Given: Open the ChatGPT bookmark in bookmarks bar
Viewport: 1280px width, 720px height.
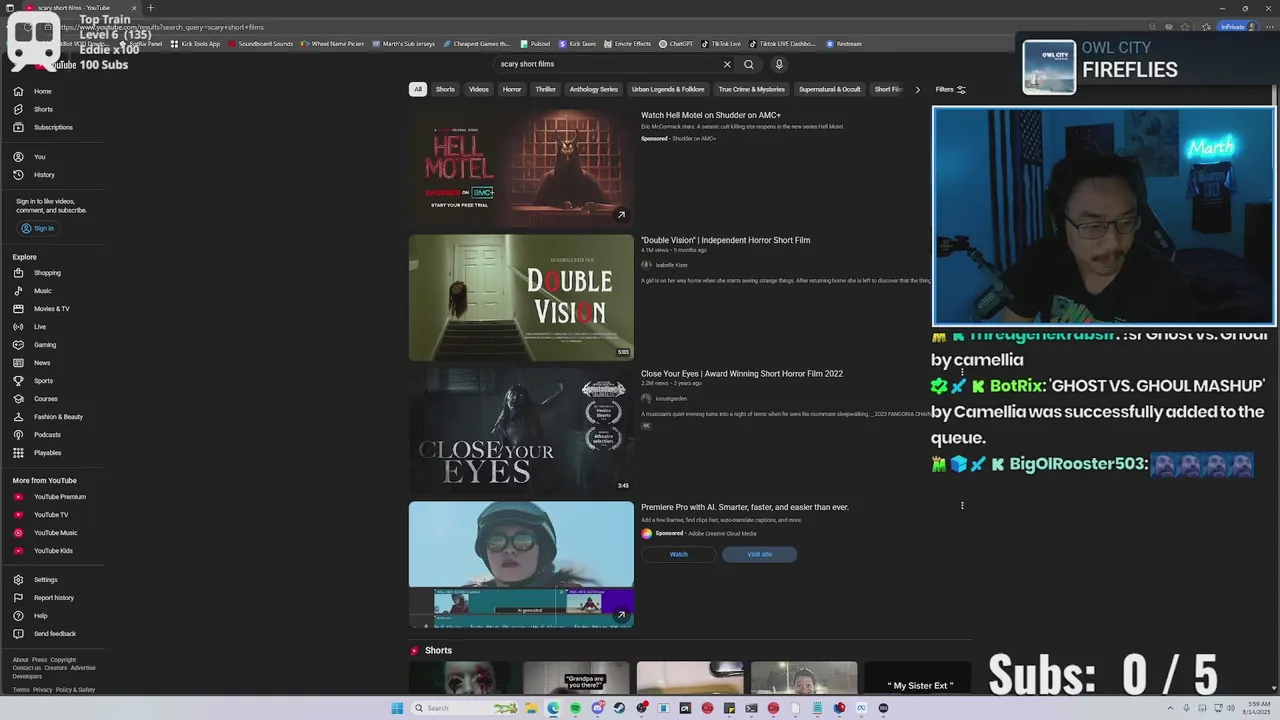Looking at the screenshot, I should point(676,44).
